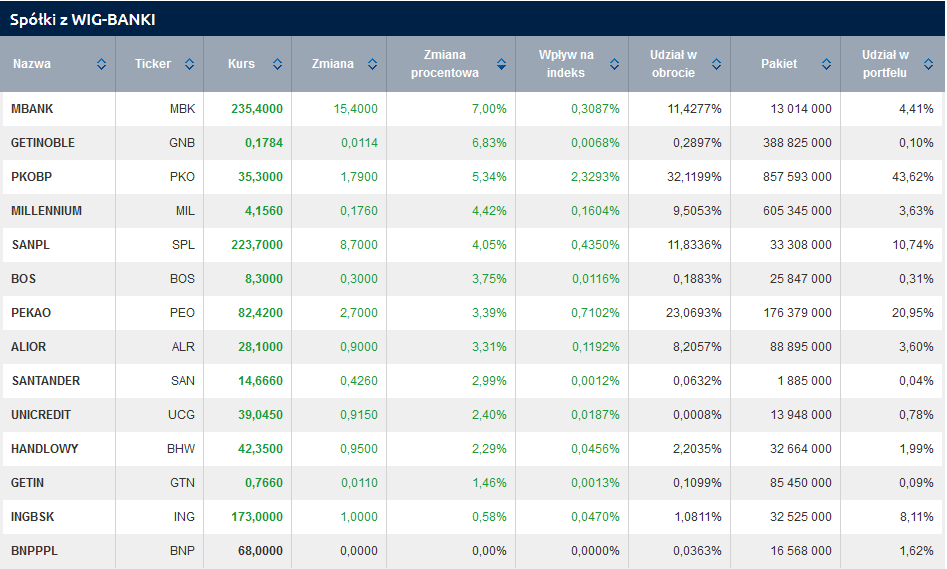
Task: Click the index impact 2,3293%
Action: click(595, 177)
